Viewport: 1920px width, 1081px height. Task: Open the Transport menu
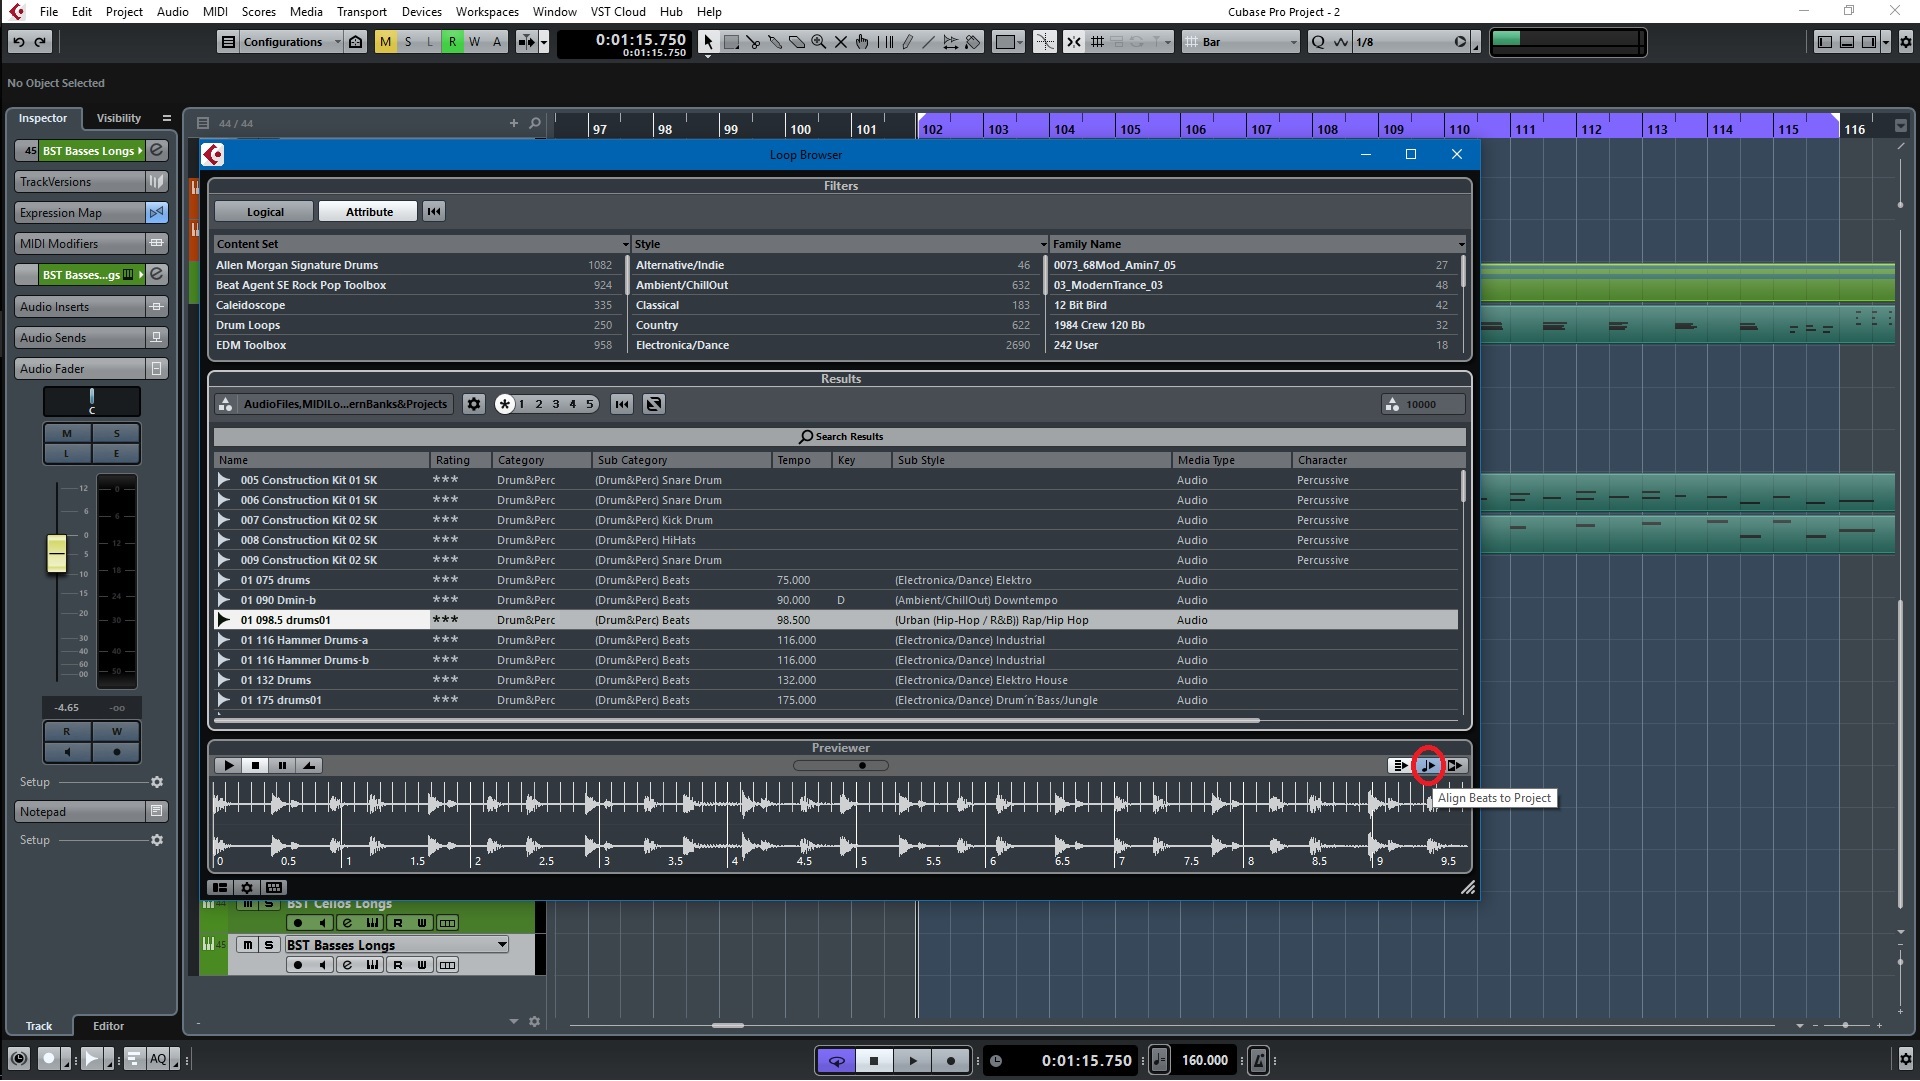coord(361,12)
